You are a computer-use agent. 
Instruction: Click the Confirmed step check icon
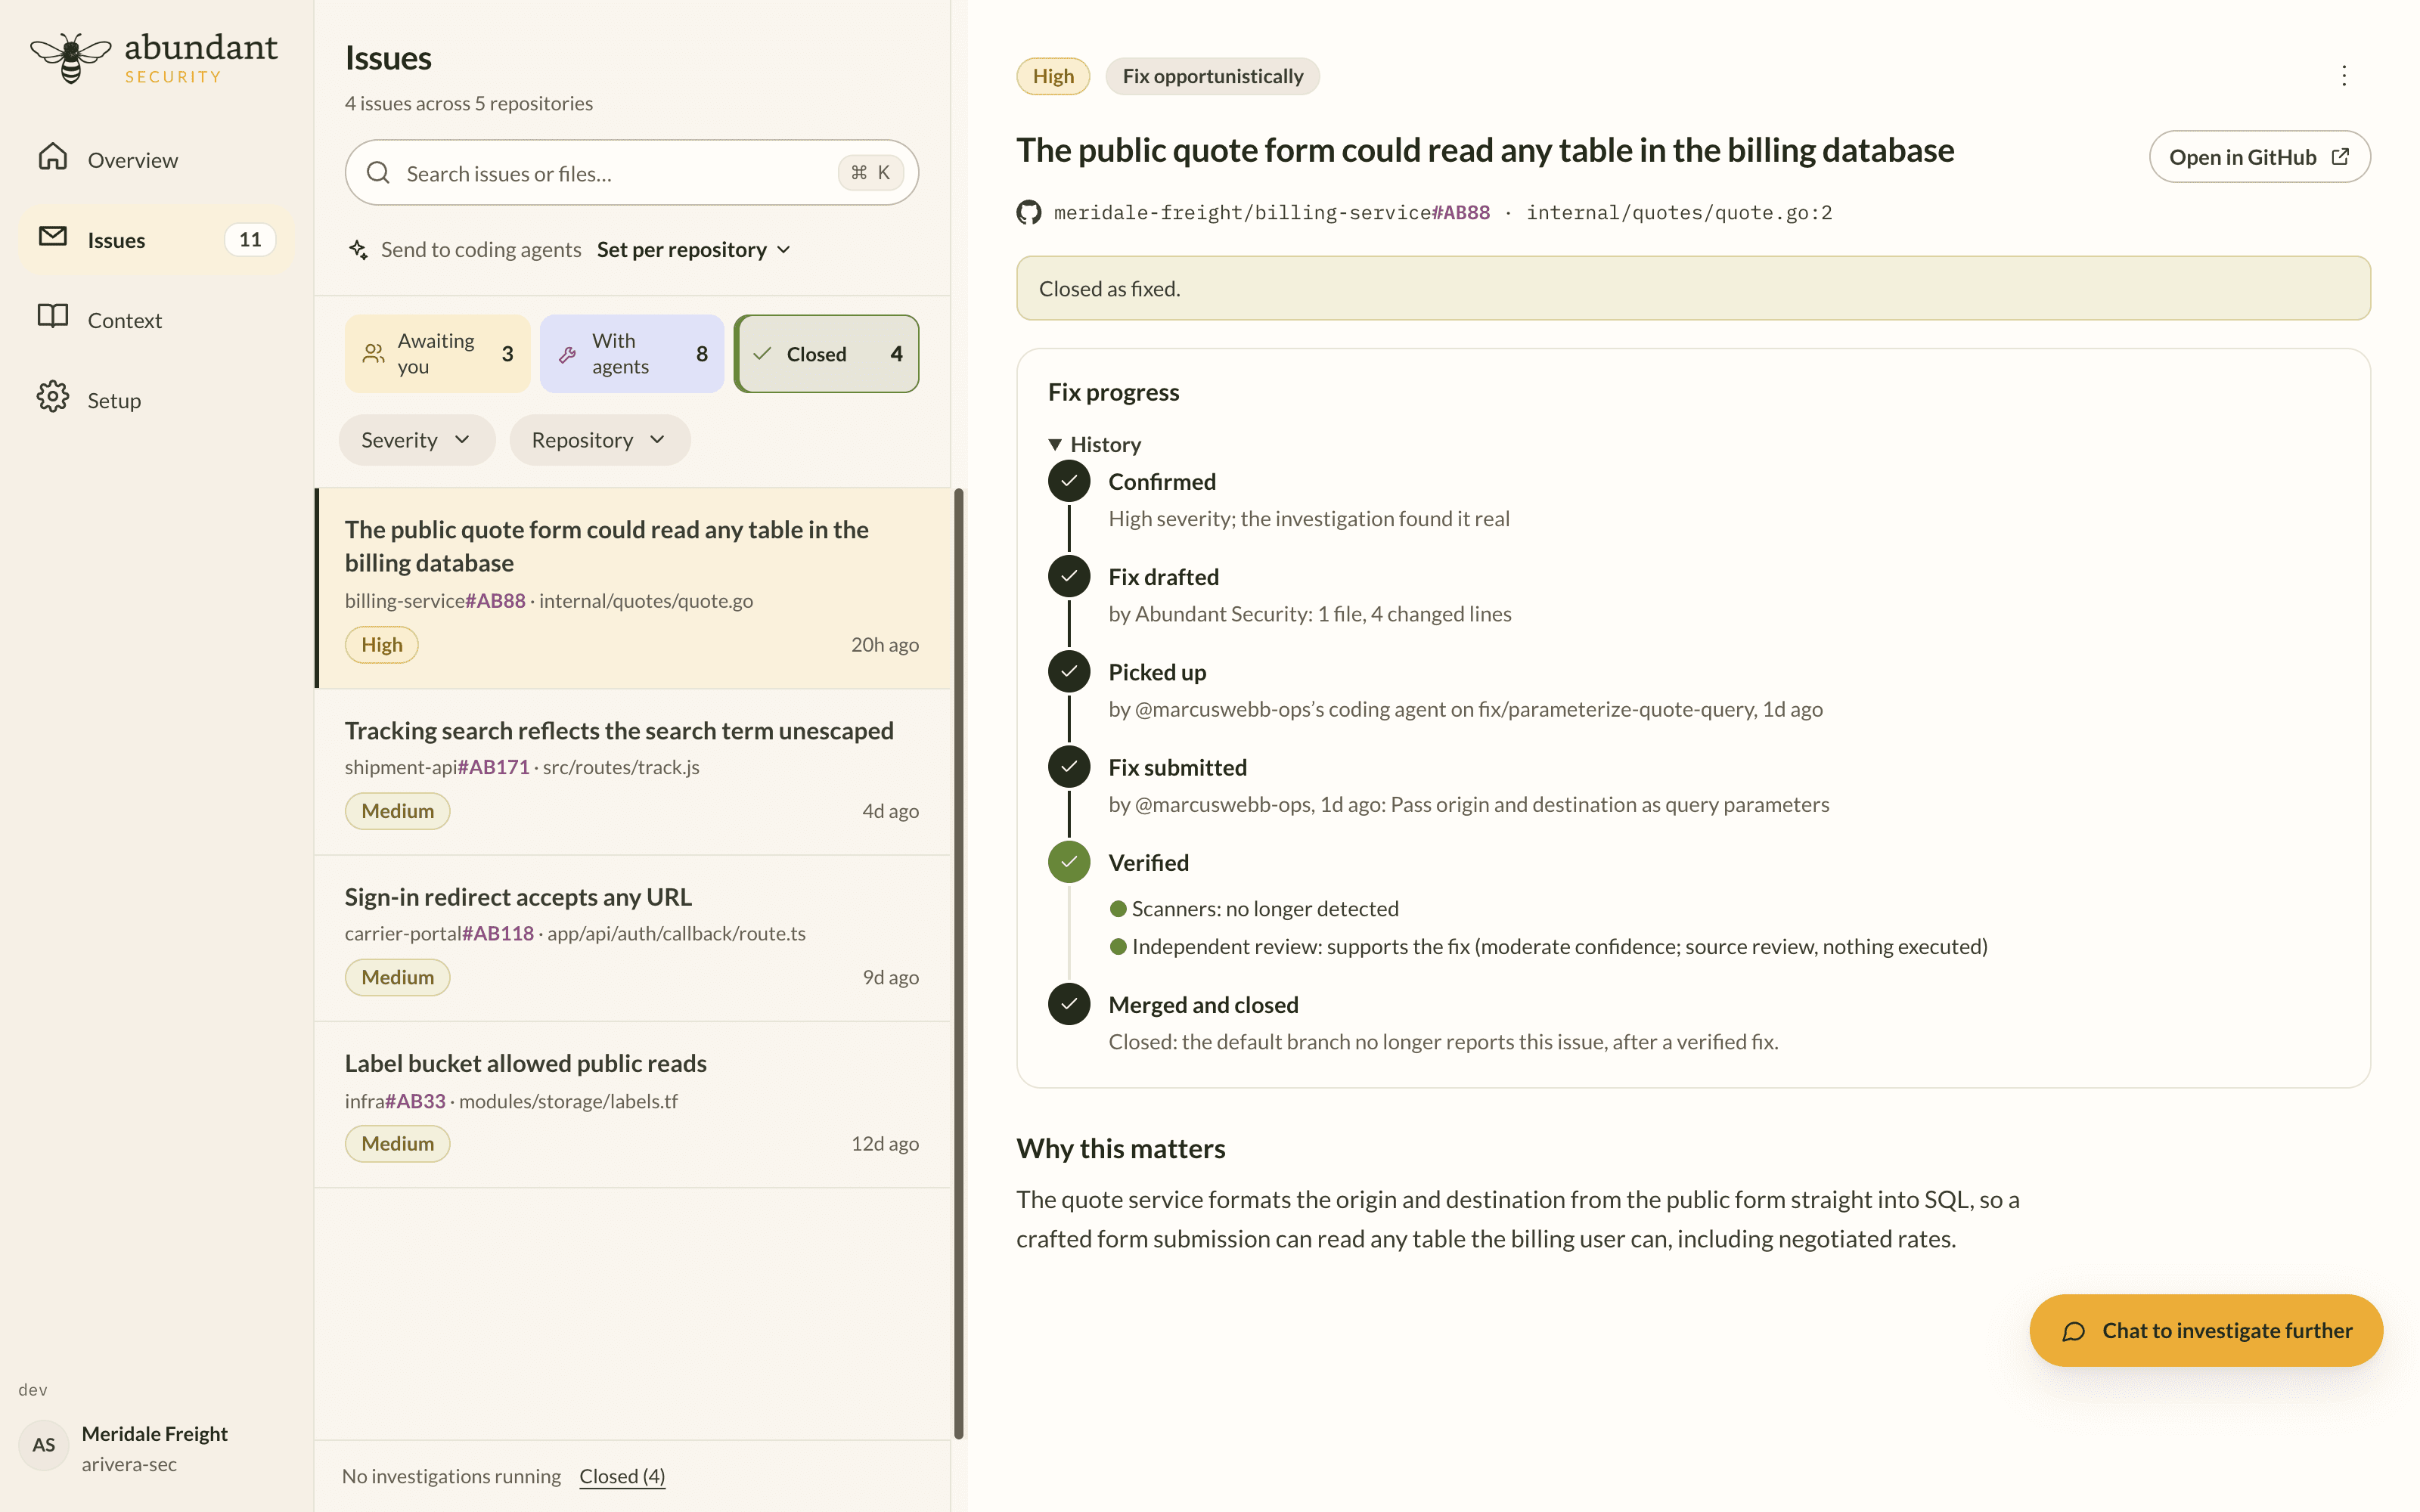[1069, 481]
